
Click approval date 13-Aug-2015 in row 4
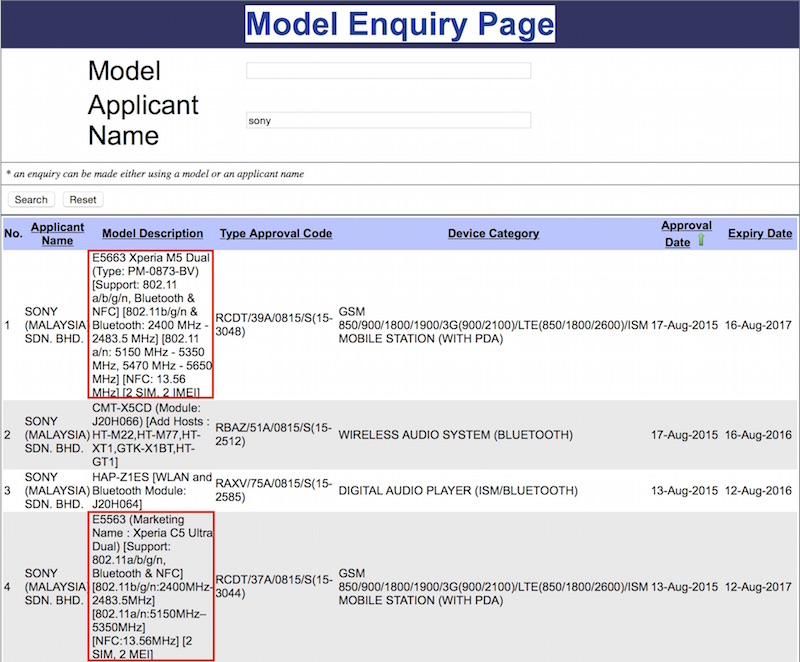click(x=684, y=587)
